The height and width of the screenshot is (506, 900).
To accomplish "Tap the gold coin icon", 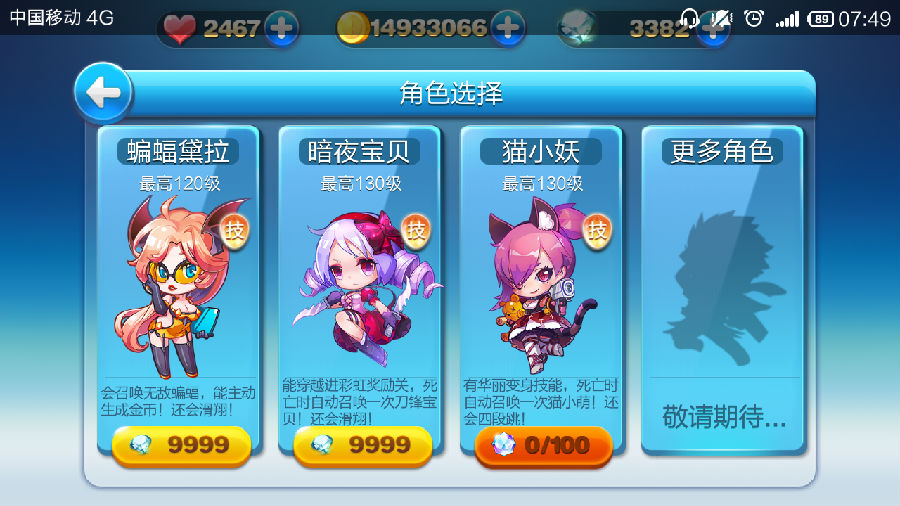I will 352,28.
